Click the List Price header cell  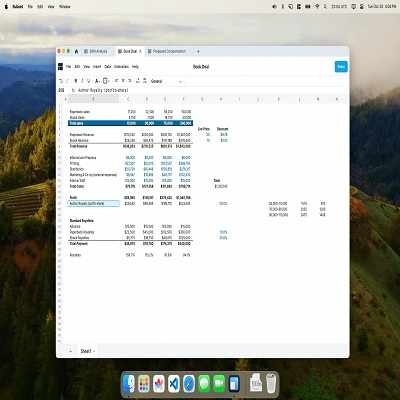tap(204, 129)
